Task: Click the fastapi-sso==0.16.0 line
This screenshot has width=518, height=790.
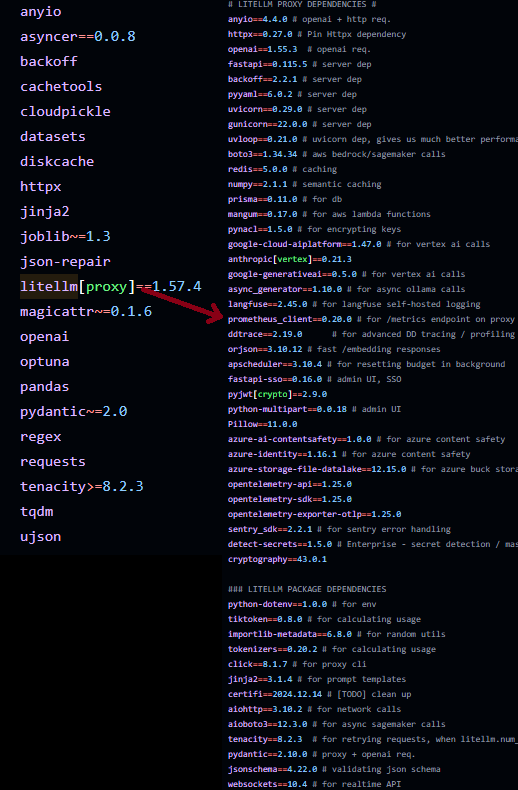Action: [x=314, y=379]
